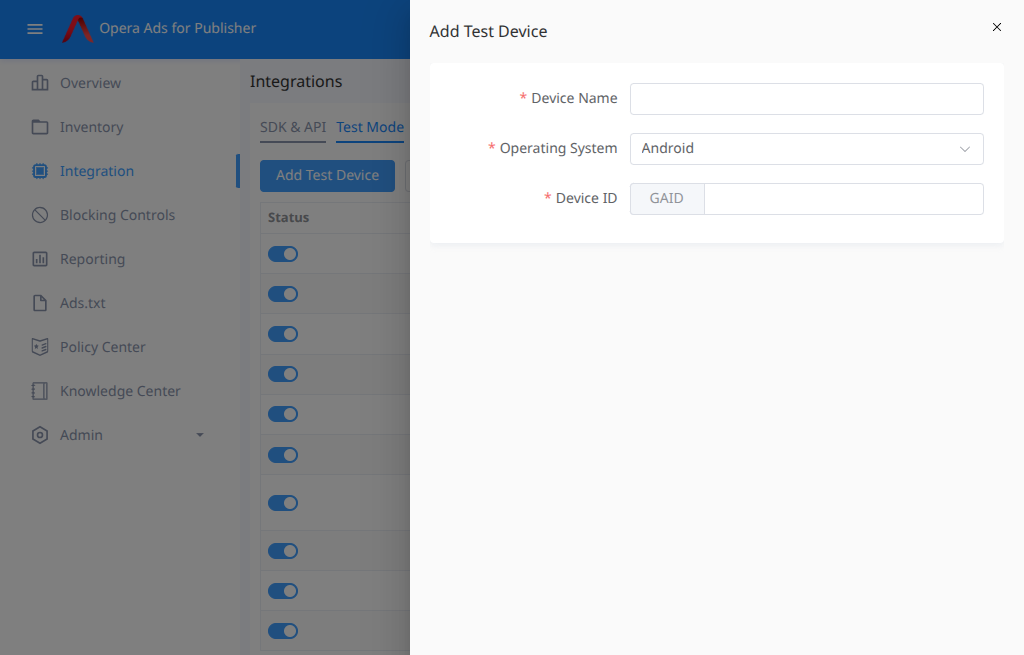The width and height of the screenshot is (1024, 655).
Task: Close the Add Test Device panel
Action: pyautogui.click(x=996, y=27)
